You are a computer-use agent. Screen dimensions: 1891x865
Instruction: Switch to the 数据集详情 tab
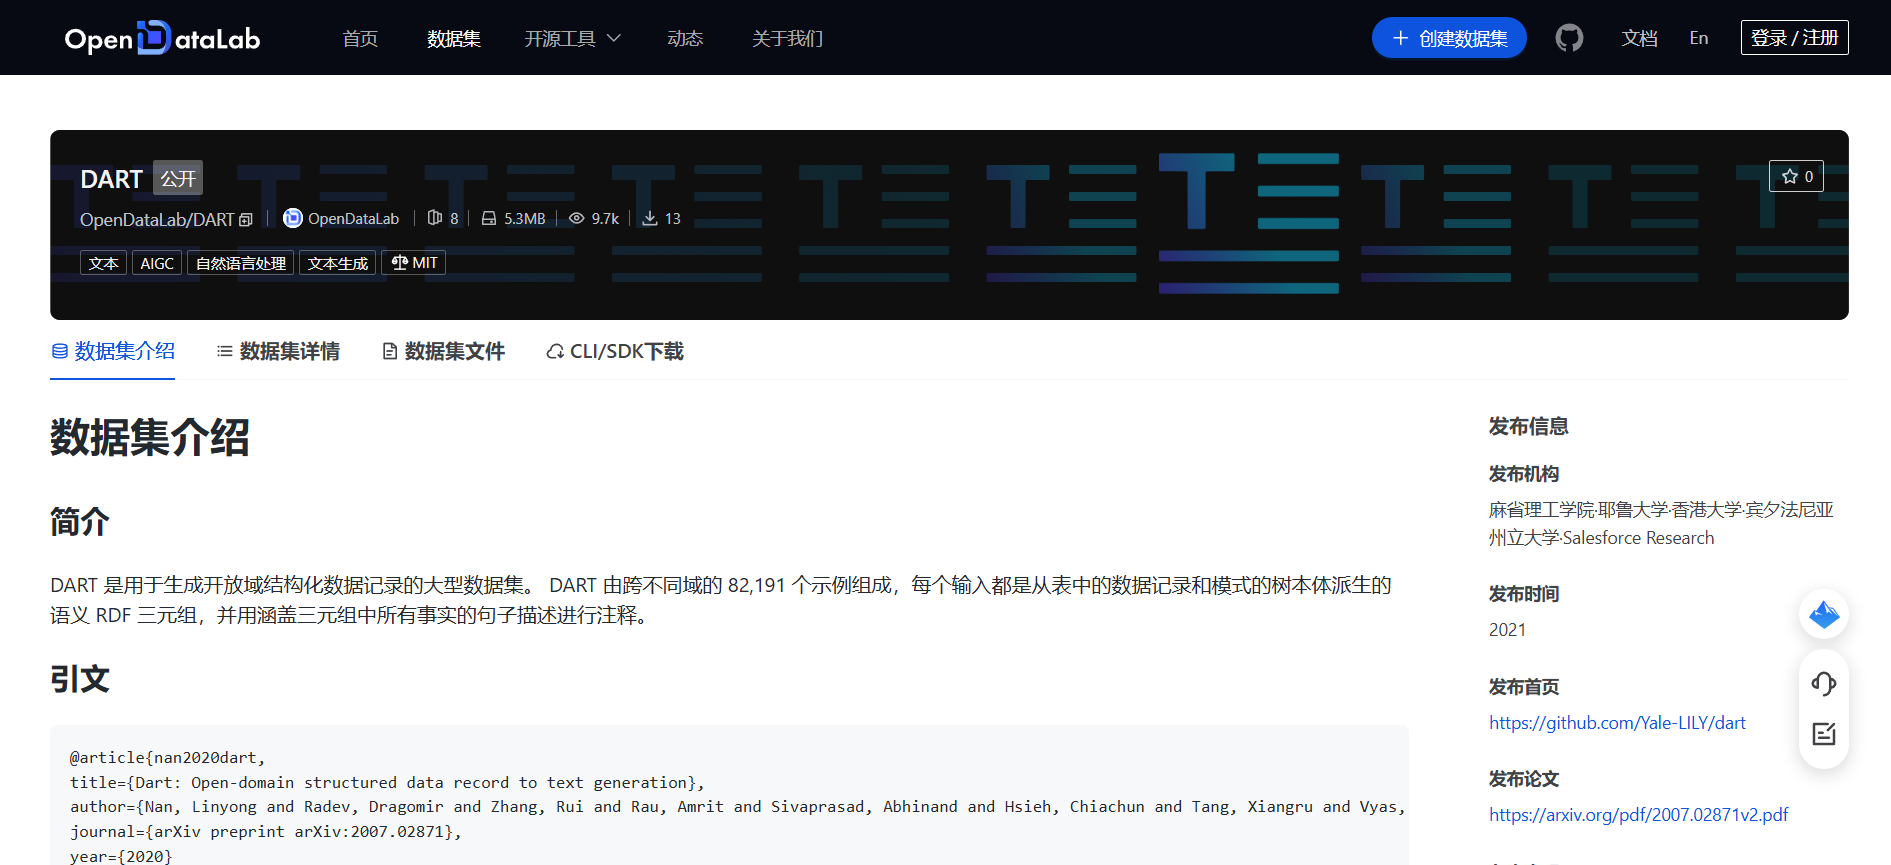(x=278, y=351)
